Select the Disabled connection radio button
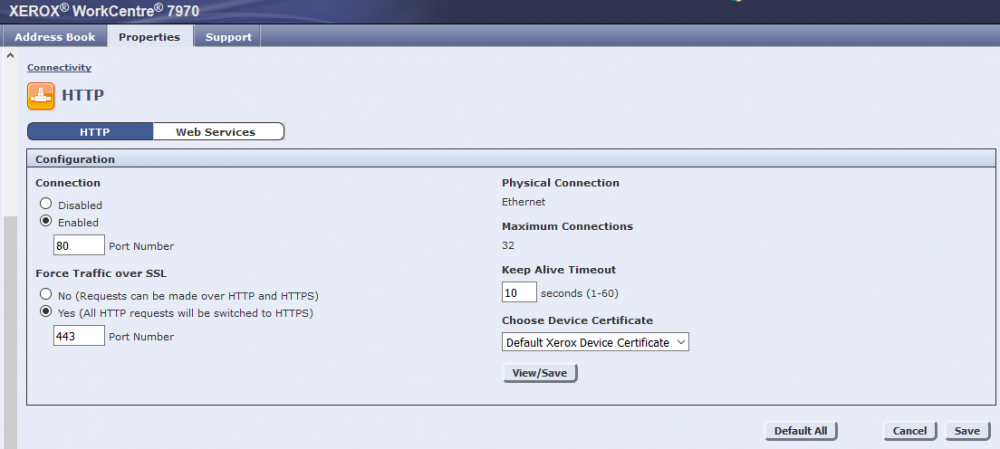 45,204
